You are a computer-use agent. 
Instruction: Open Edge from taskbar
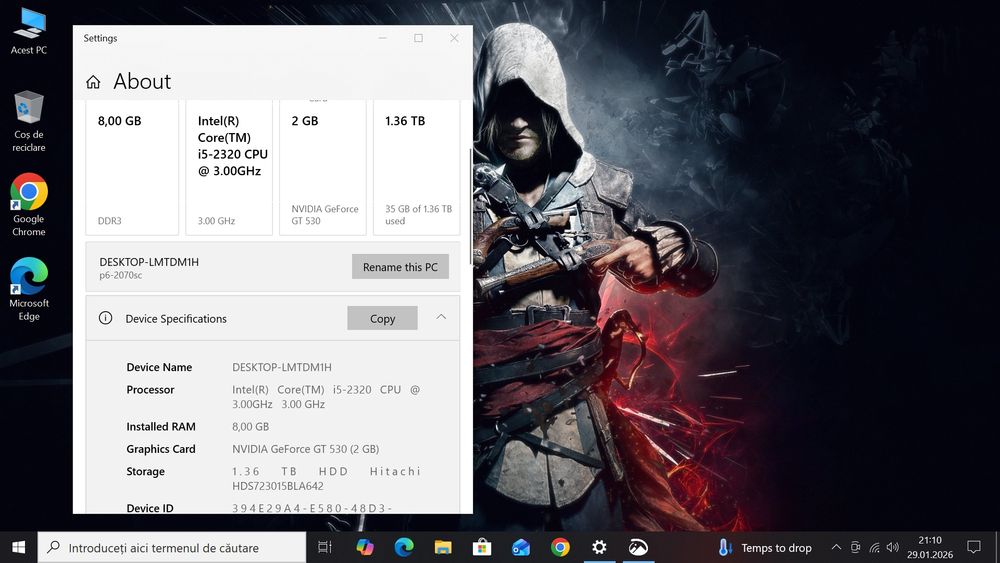pyautogui.click(x=404, y=547)
